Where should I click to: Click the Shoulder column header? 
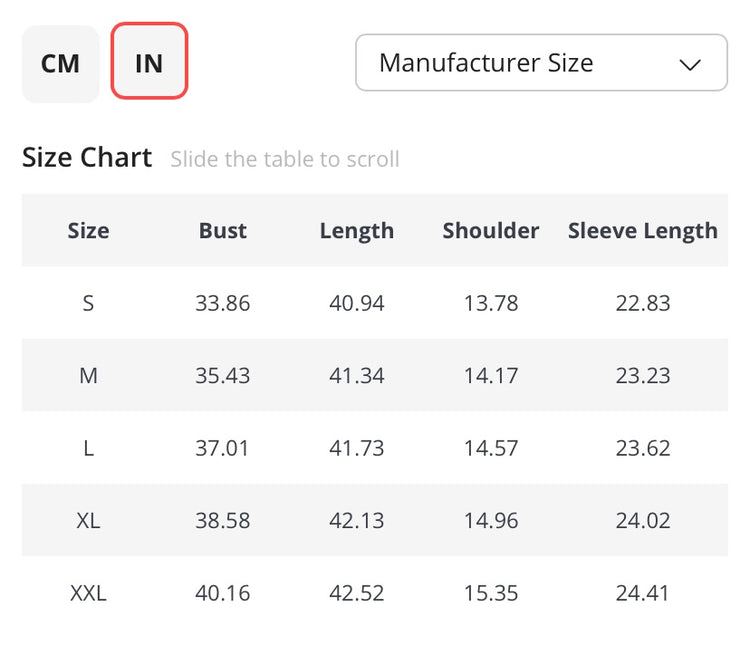click(x=491, y=230)
